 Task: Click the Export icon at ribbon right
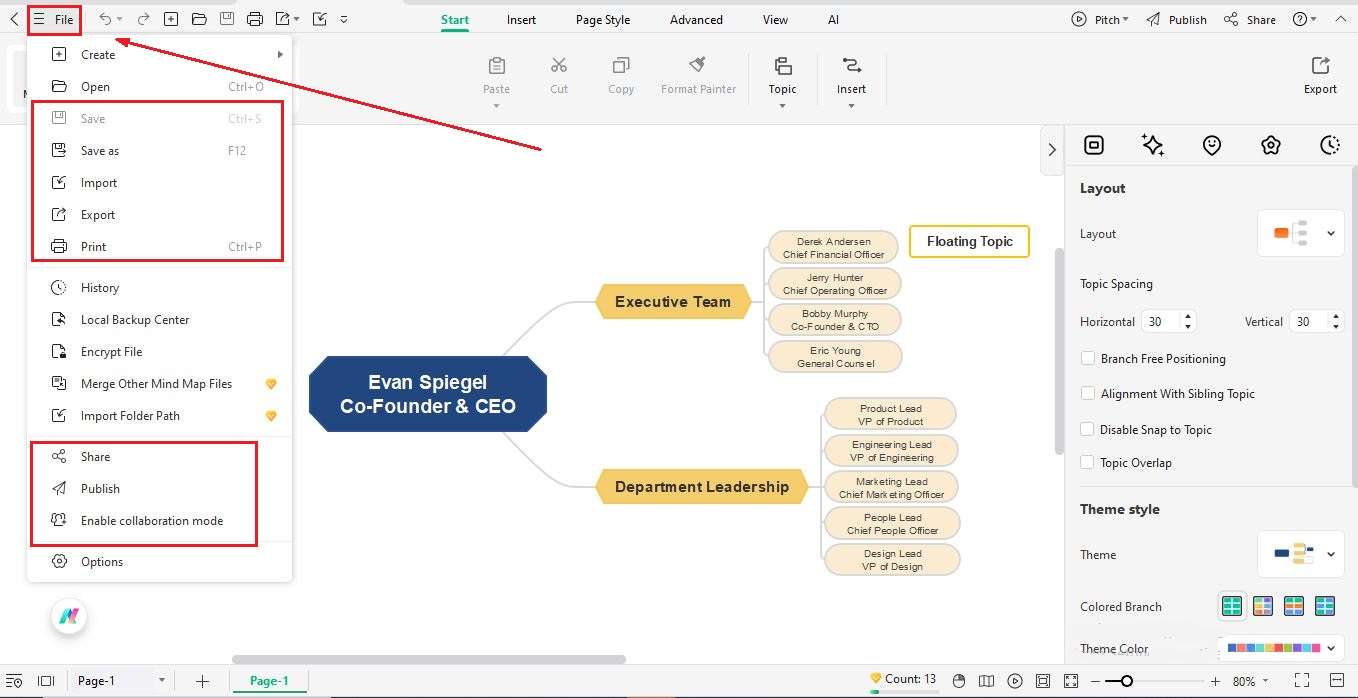point(1320,66)
